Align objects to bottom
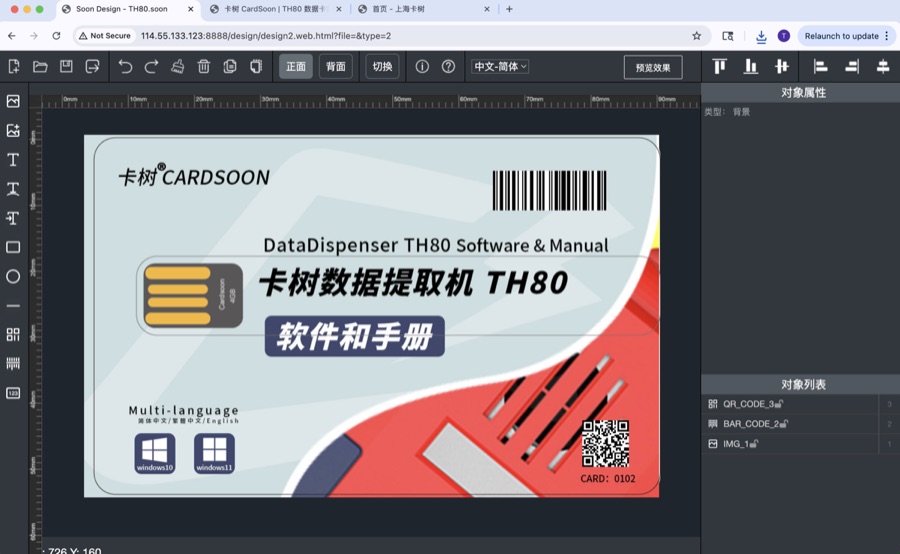Viewport: 900px width, 554px height. pos(751,67)
